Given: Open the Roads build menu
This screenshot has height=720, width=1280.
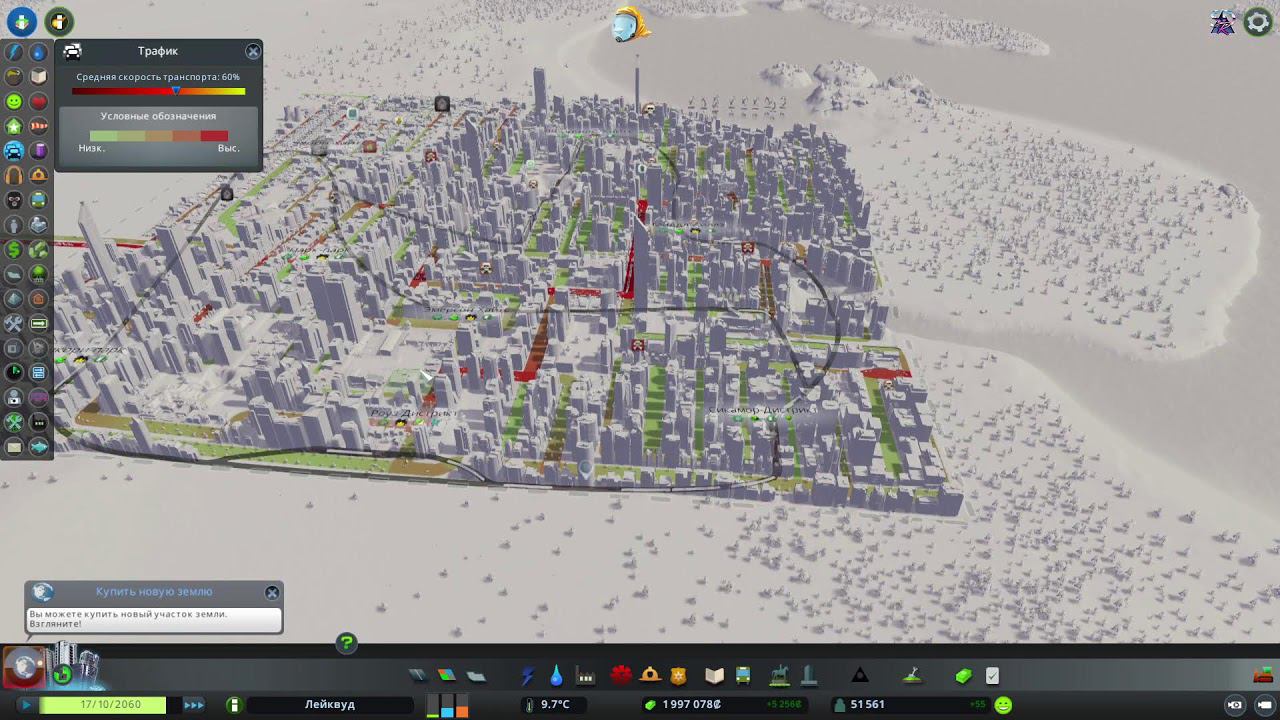Looking at the screenshot, I should click(418, 676).
